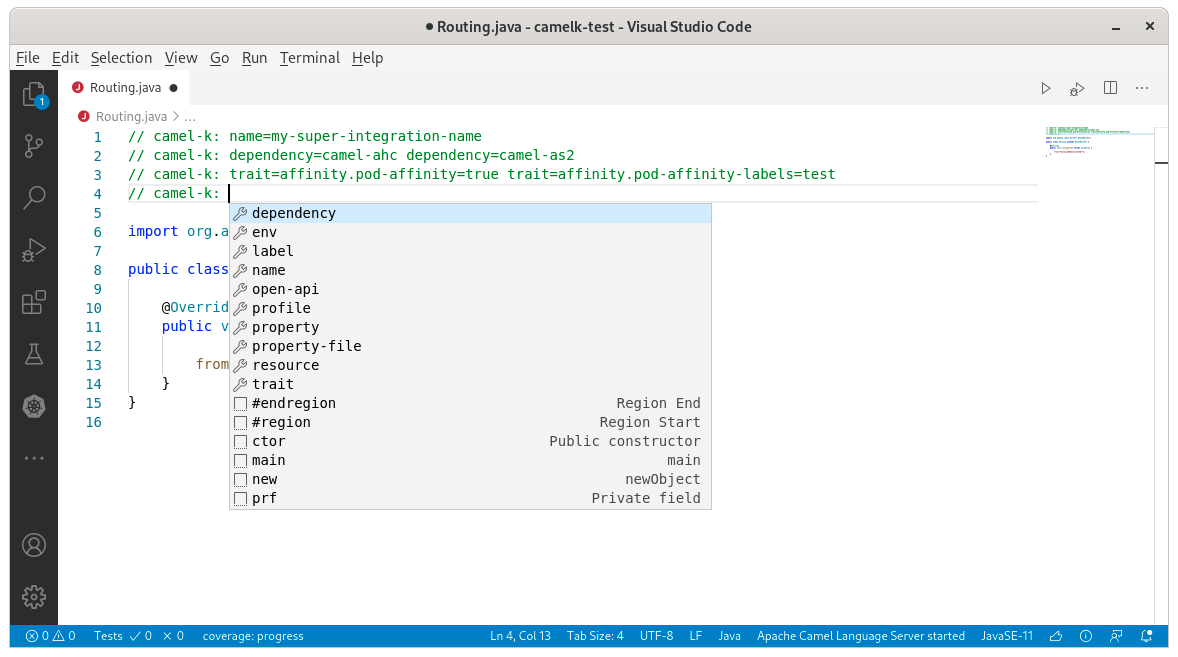The image size is (1178, 657).
Task: Open the Kubernetes view
Action: tap(34, 405)
